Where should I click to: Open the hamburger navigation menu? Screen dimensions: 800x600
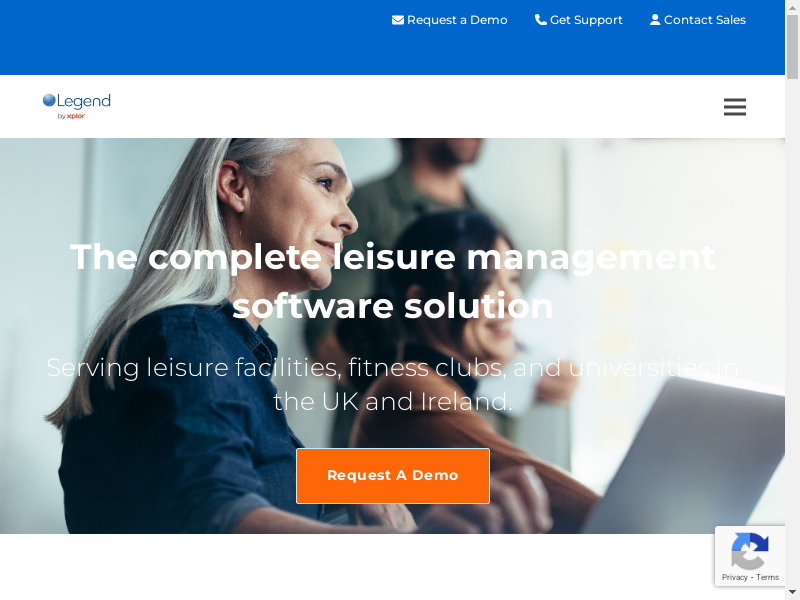coord(735,107)
